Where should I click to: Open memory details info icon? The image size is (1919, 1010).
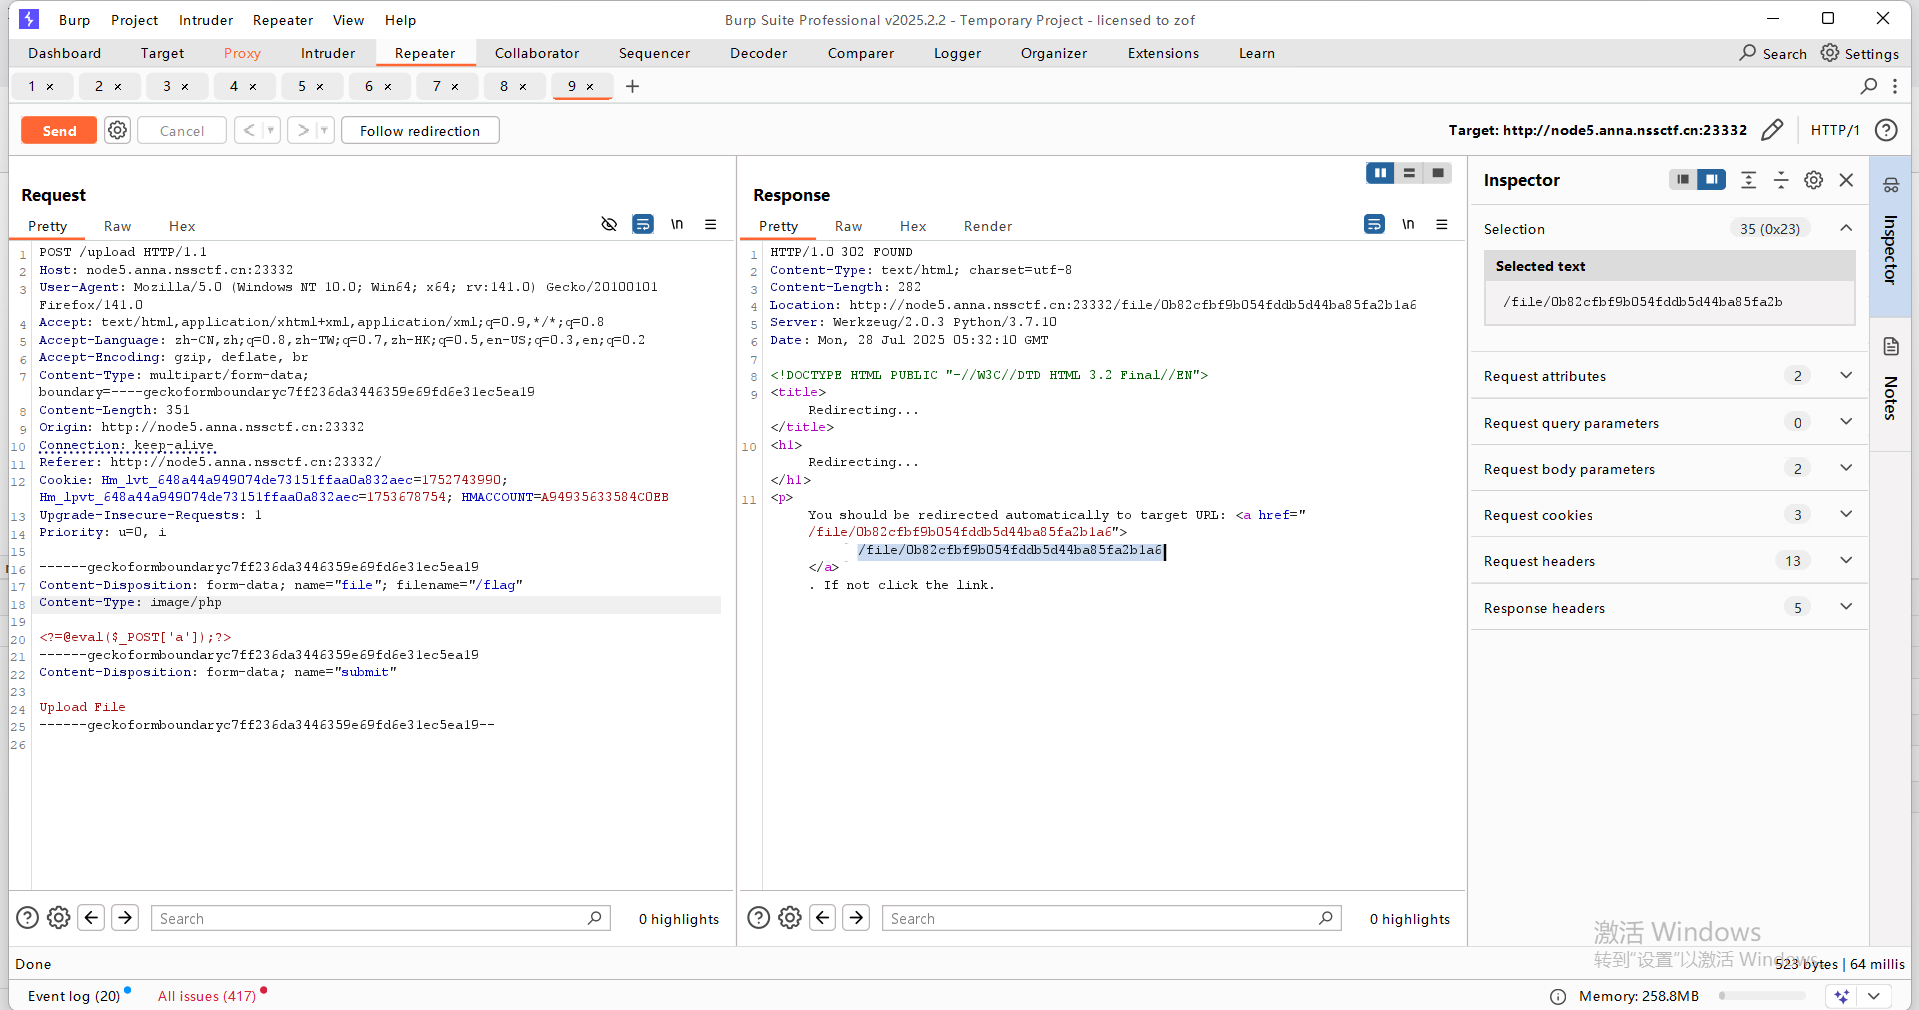point(1558,996)
